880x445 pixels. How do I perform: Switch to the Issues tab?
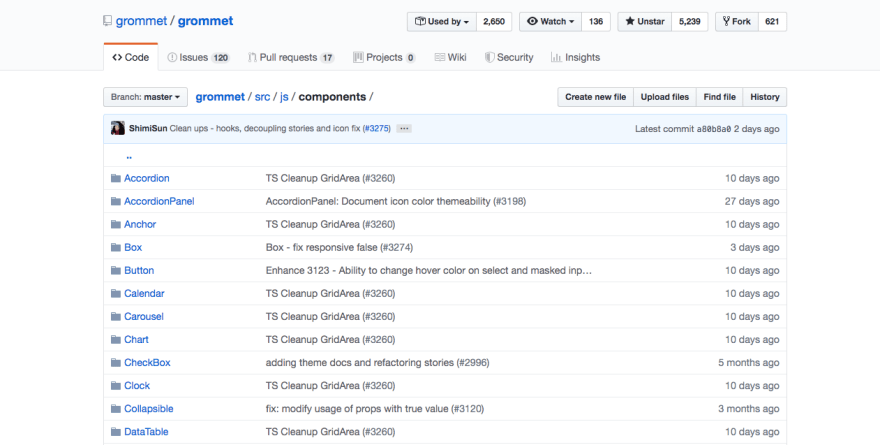(198, 57)
